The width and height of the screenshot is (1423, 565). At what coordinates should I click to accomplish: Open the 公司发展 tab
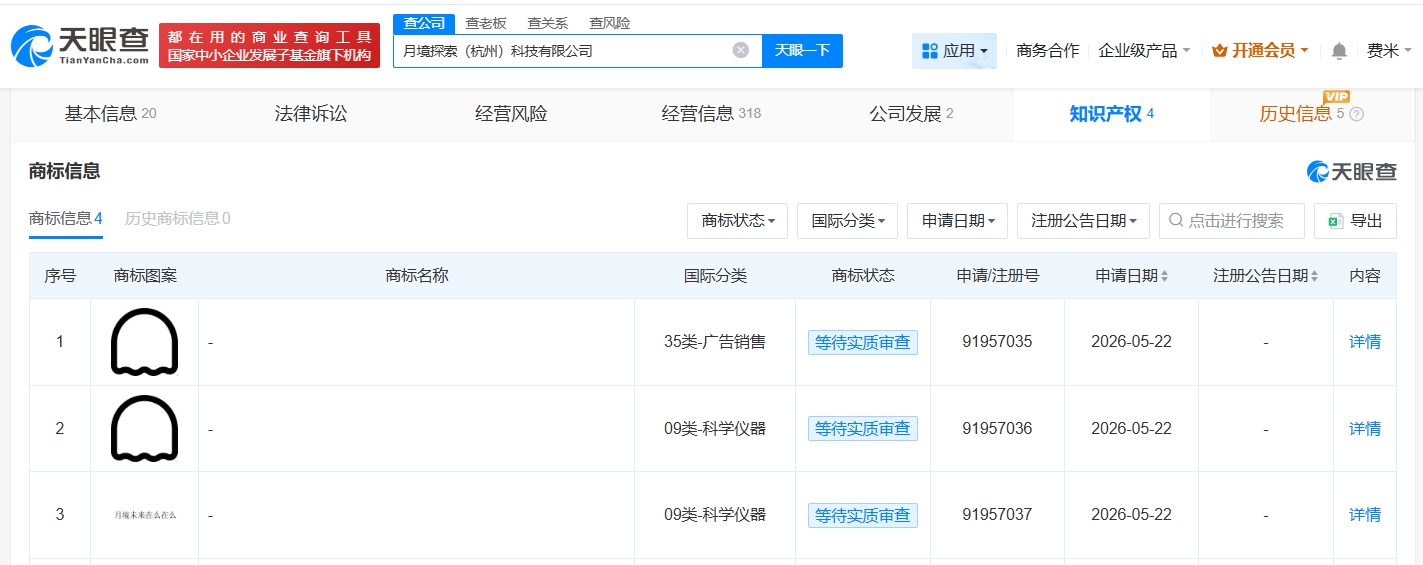911,114
